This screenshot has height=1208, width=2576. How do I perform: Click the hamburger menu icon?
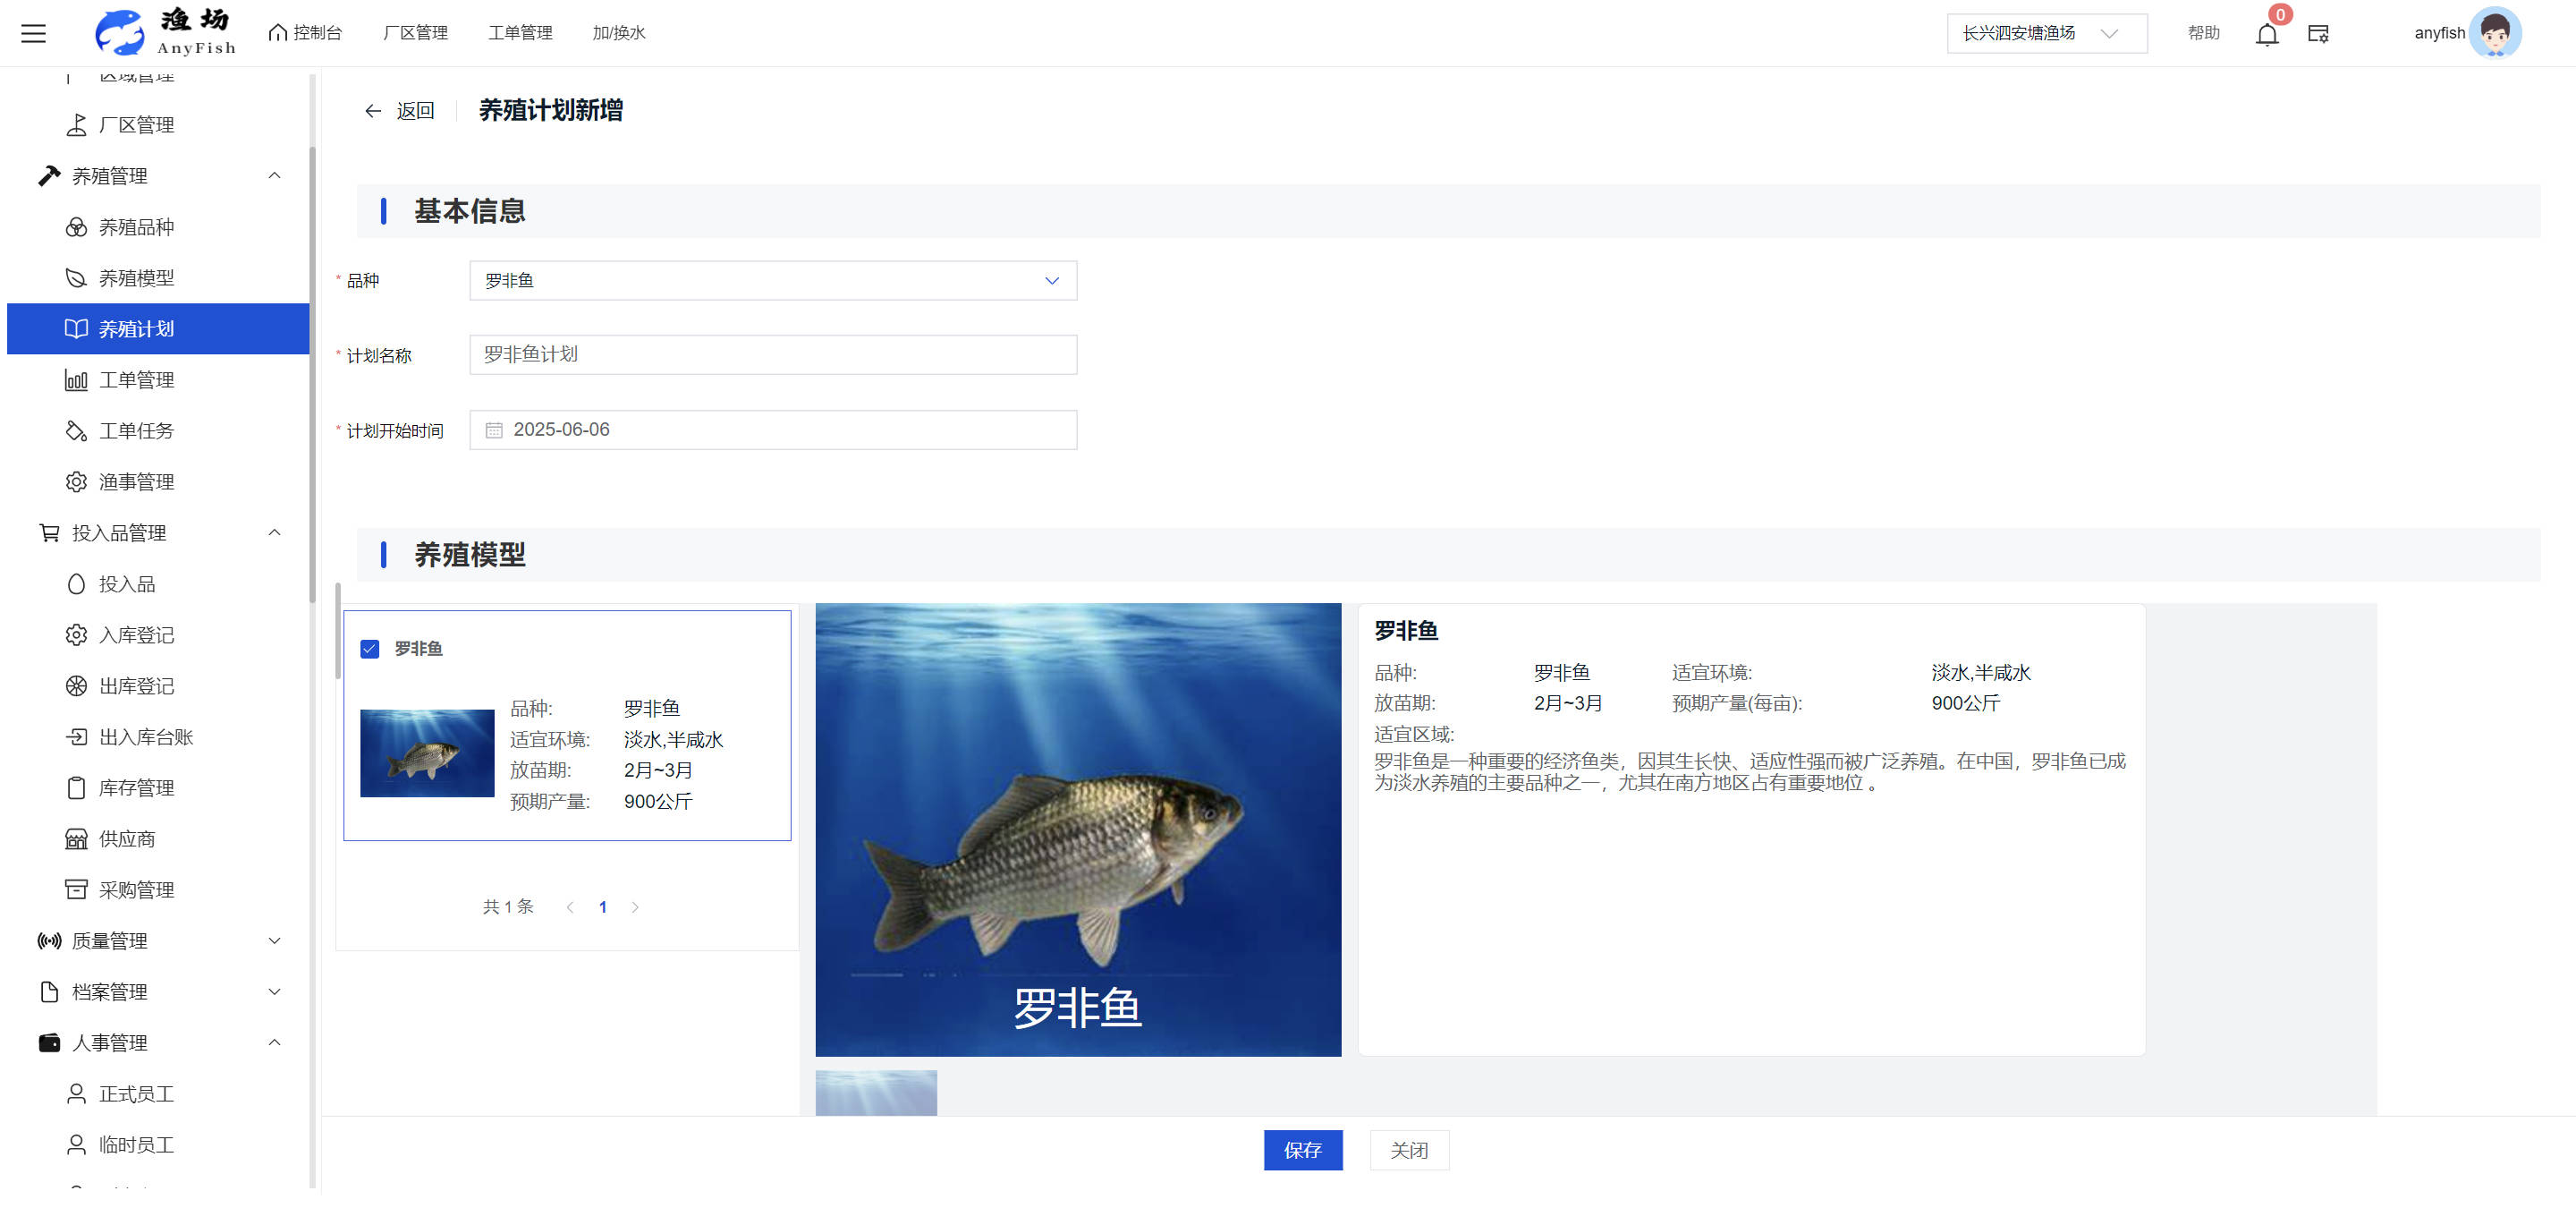[x=33, y=33]
